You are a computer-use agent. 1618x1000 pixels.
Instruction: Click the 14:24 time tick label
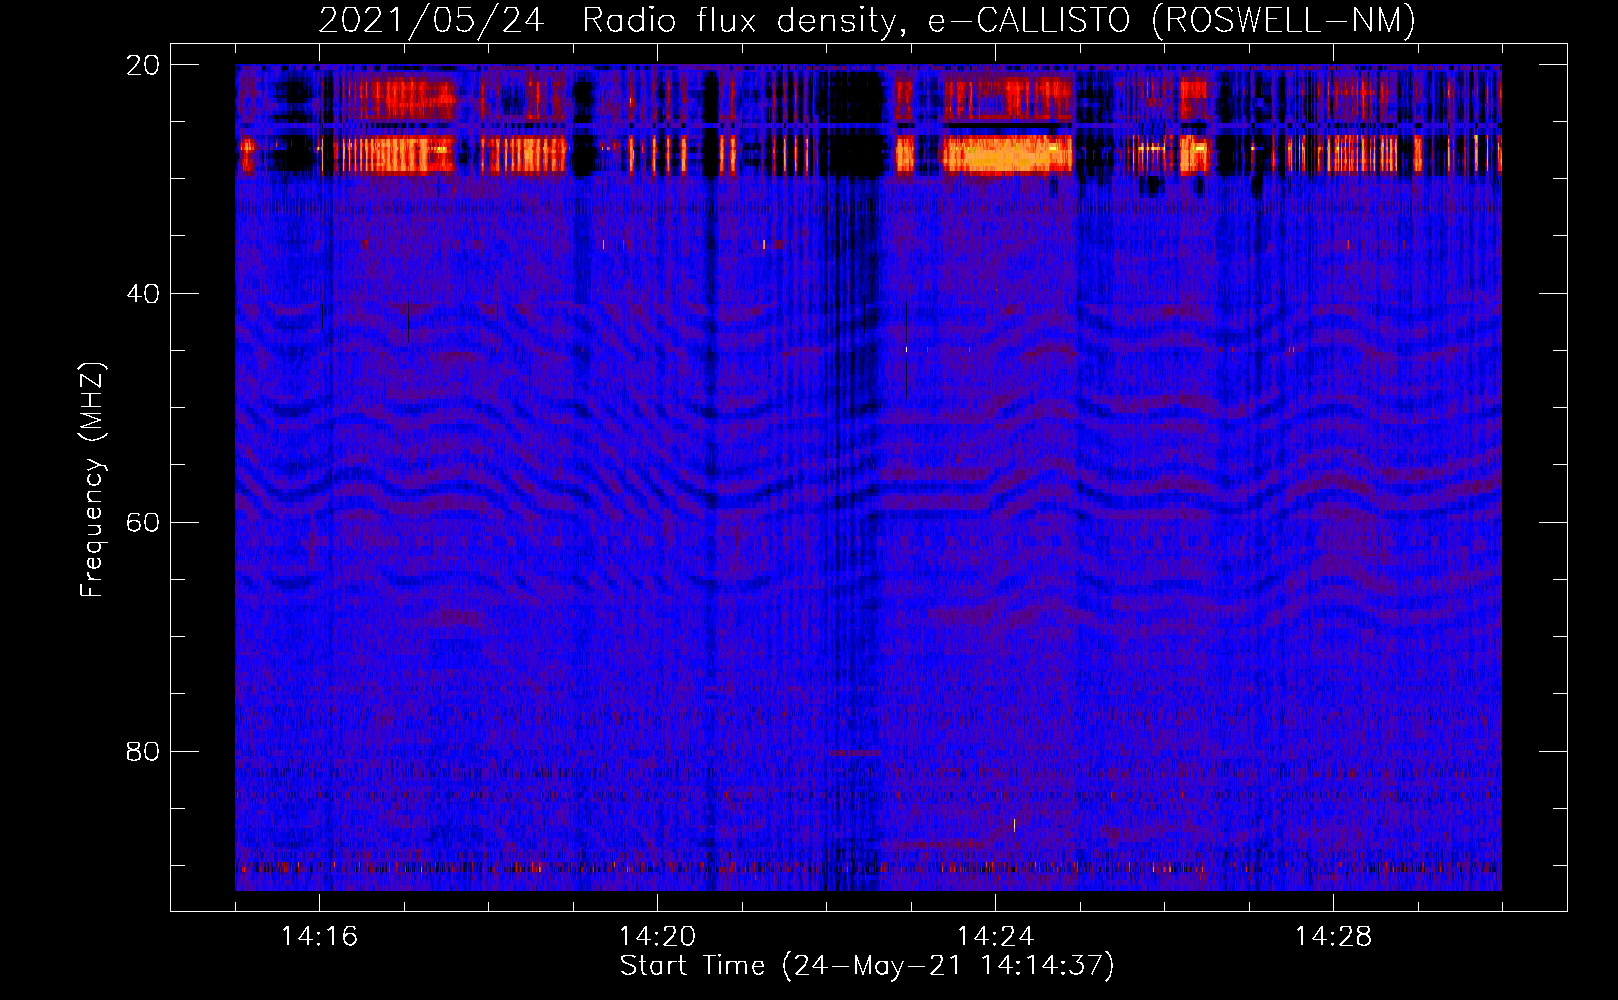tap(995, 937)
